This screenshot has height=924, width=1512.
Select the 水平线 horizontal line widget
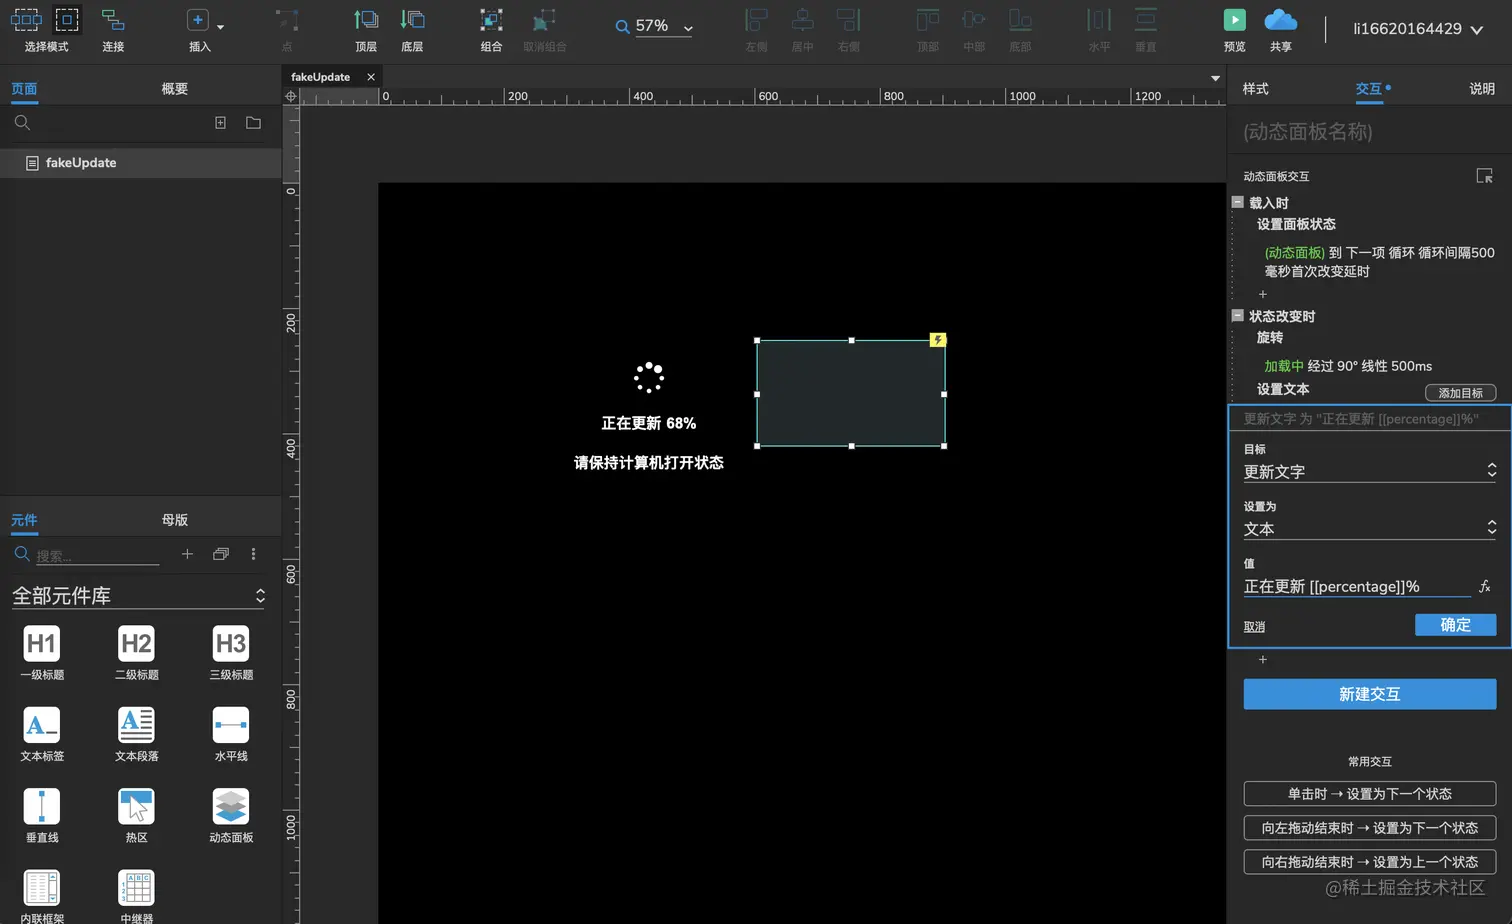pyautogui.click(x=231, y=734)
